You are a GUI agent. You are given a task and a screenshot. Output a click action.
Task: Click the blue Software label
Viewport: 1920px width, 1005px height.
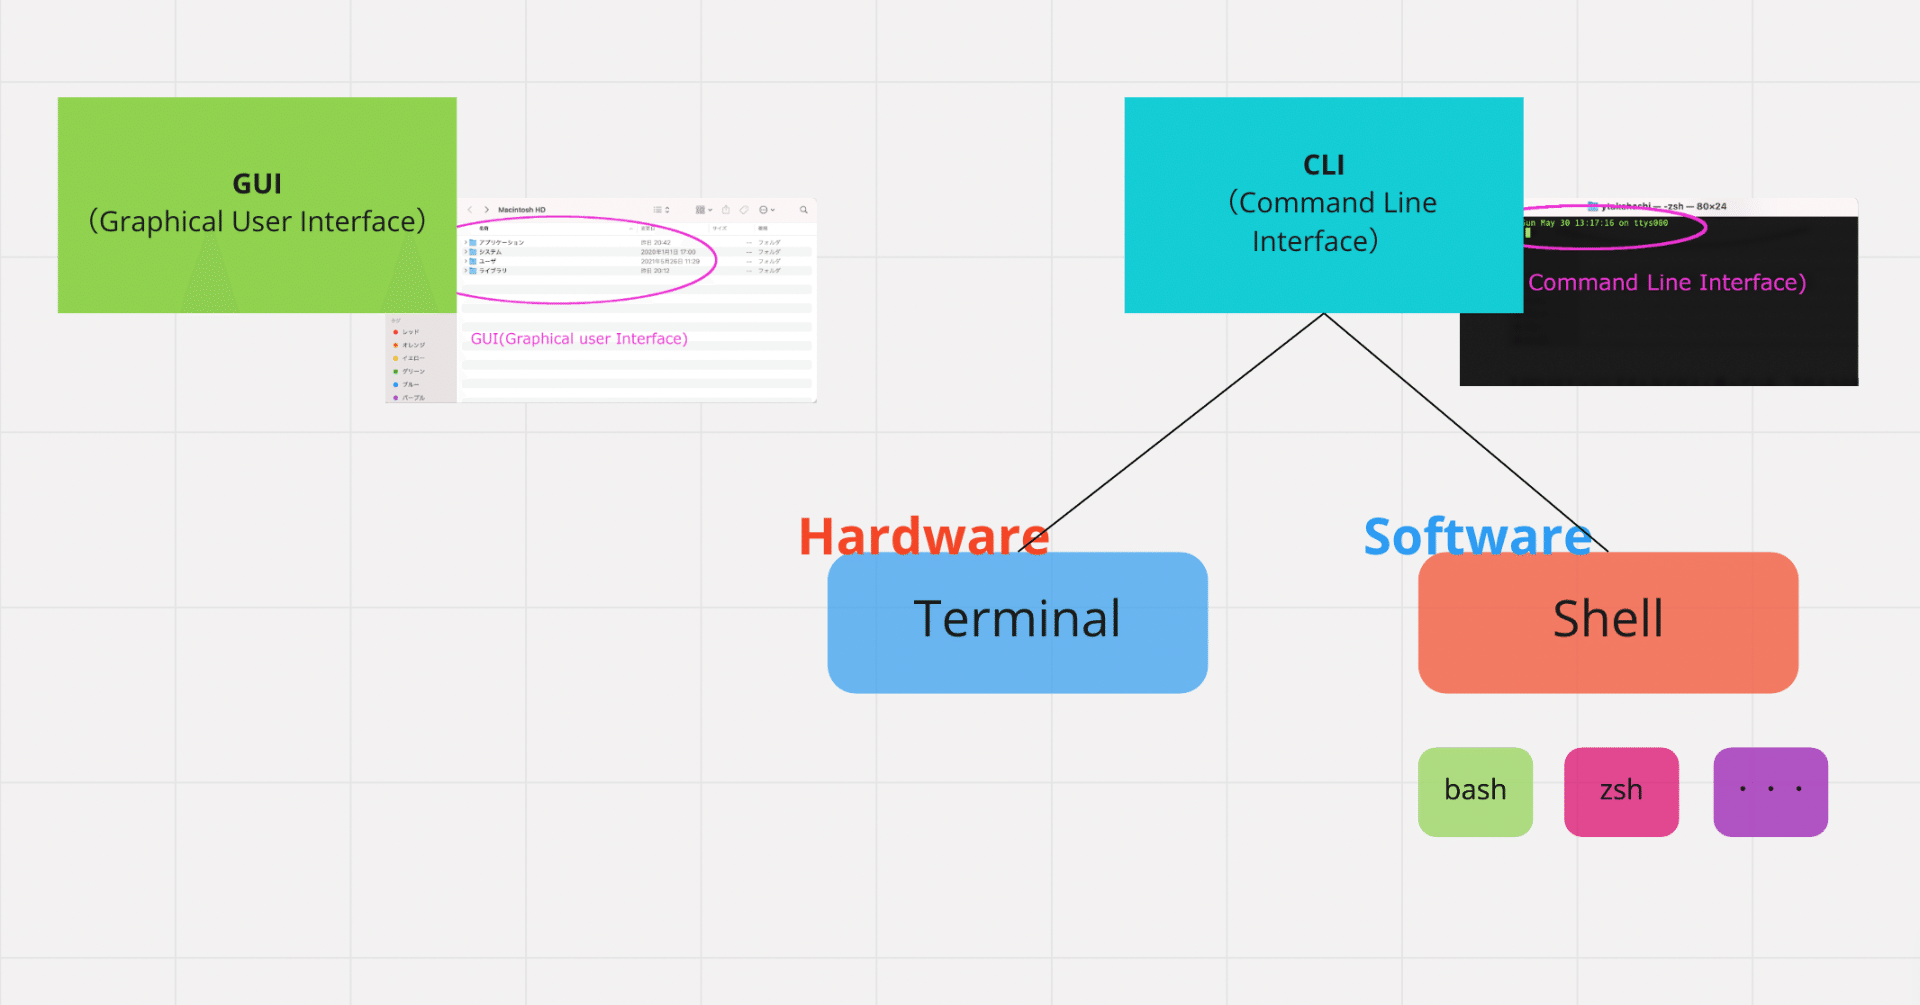(x=1478, y=536)
